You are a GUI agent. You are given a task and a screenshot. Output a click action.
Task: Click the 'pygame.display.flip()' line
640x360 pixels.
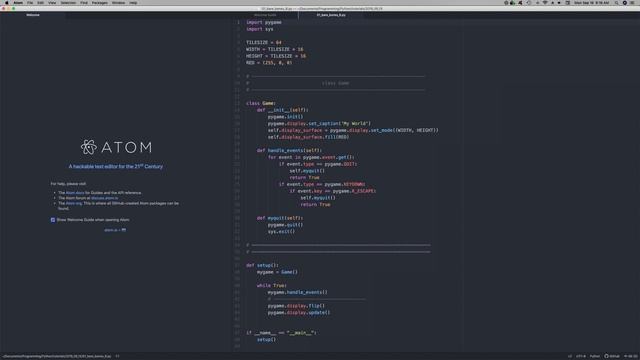point(296,306)
